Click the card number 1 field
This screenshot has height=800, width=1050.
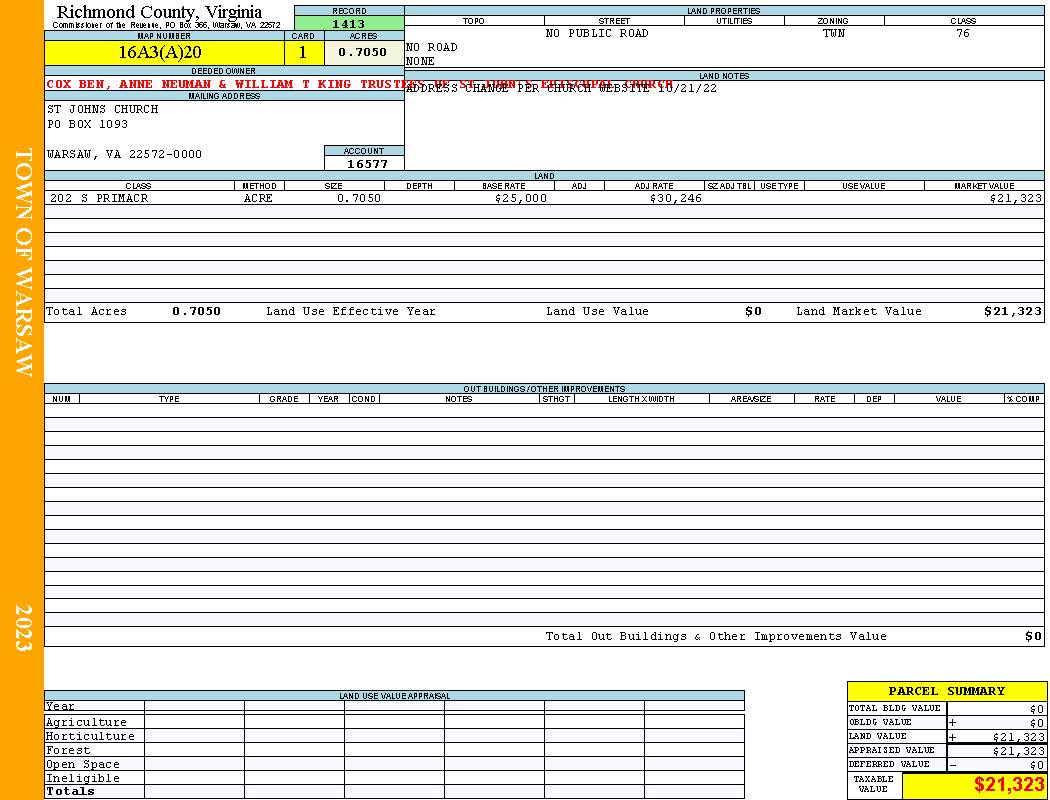303,52
